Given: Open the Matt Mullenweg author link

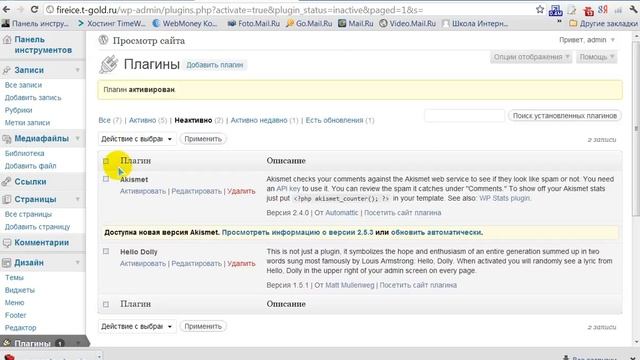Looking at the screenshot, I should point(350,285).
